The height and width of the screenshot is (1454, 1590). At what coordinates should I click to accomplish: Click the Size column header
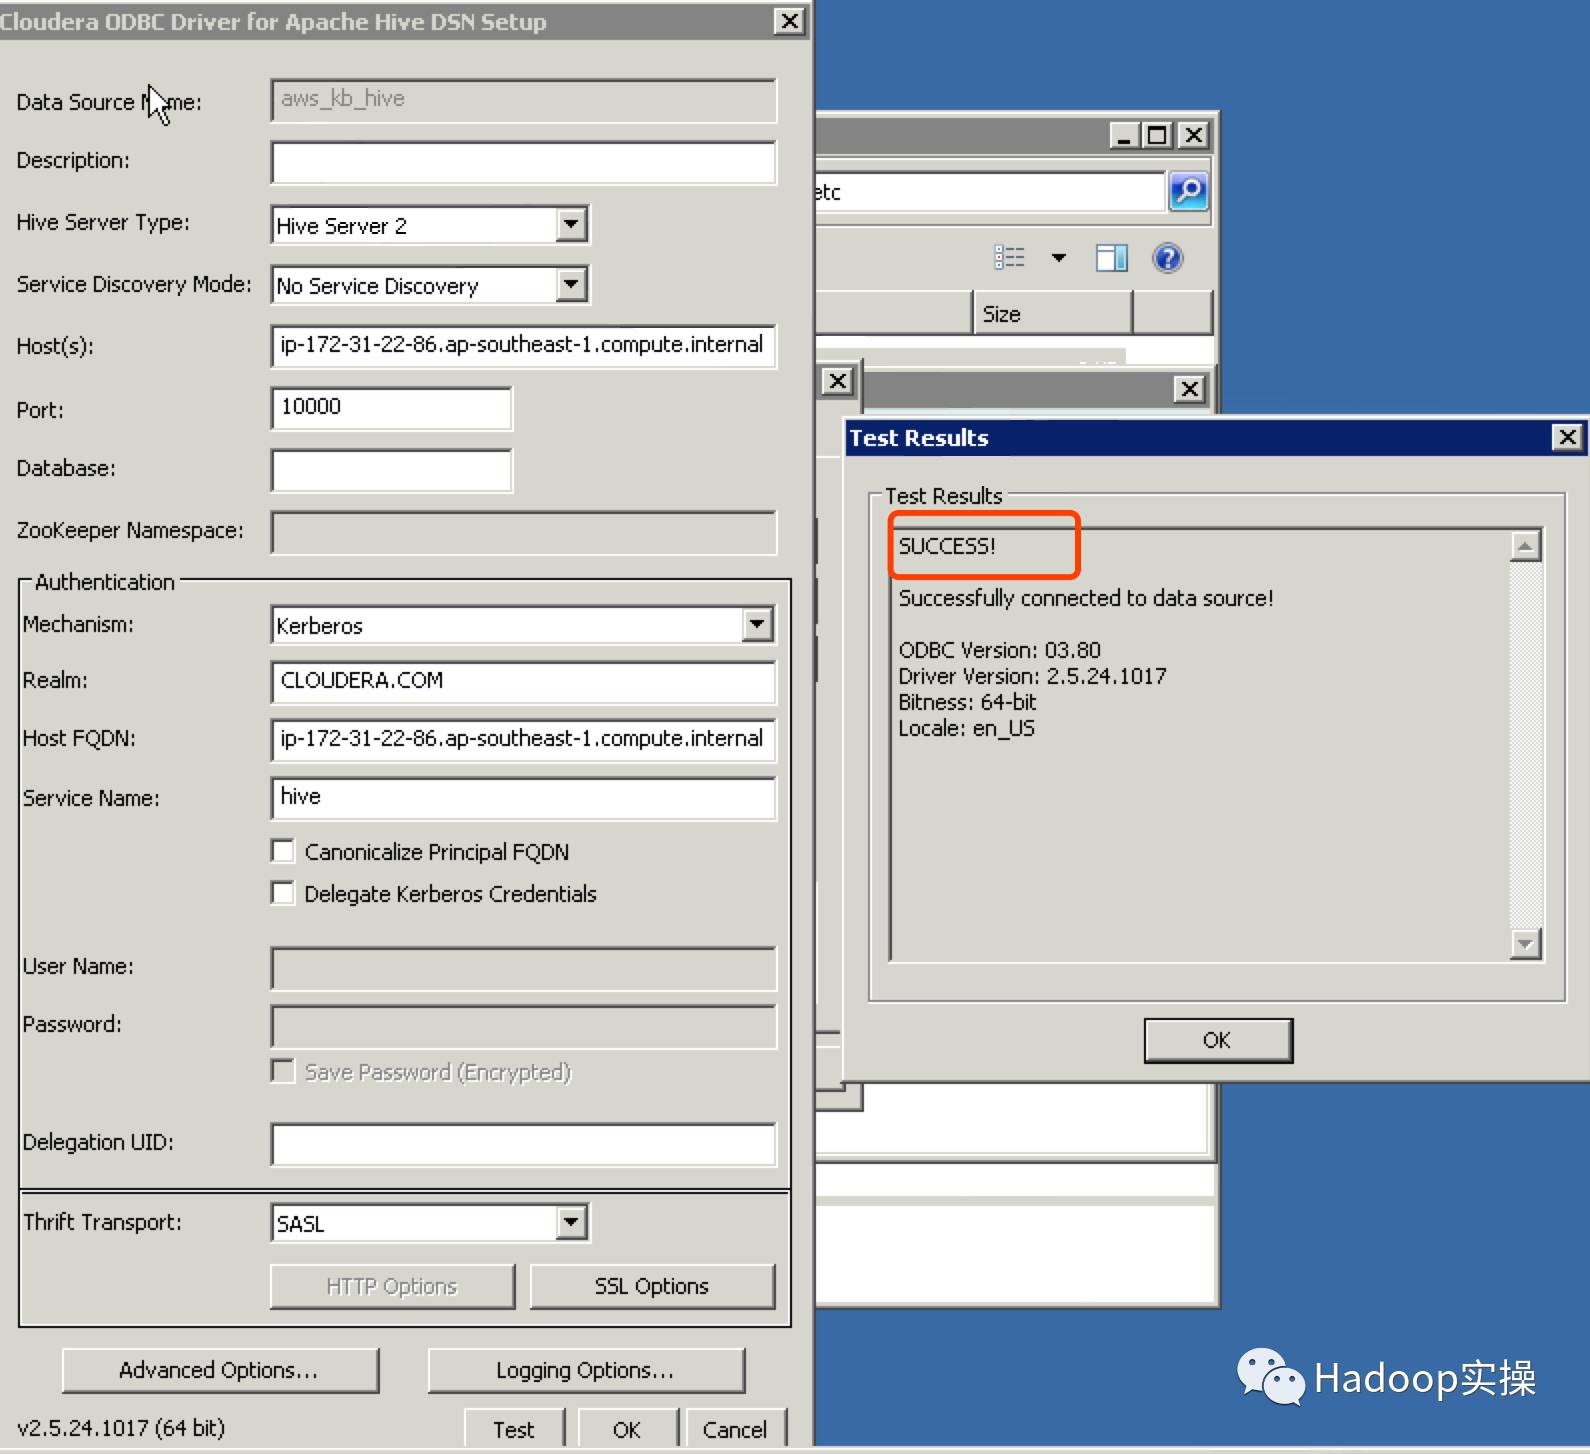point(1052,314)
